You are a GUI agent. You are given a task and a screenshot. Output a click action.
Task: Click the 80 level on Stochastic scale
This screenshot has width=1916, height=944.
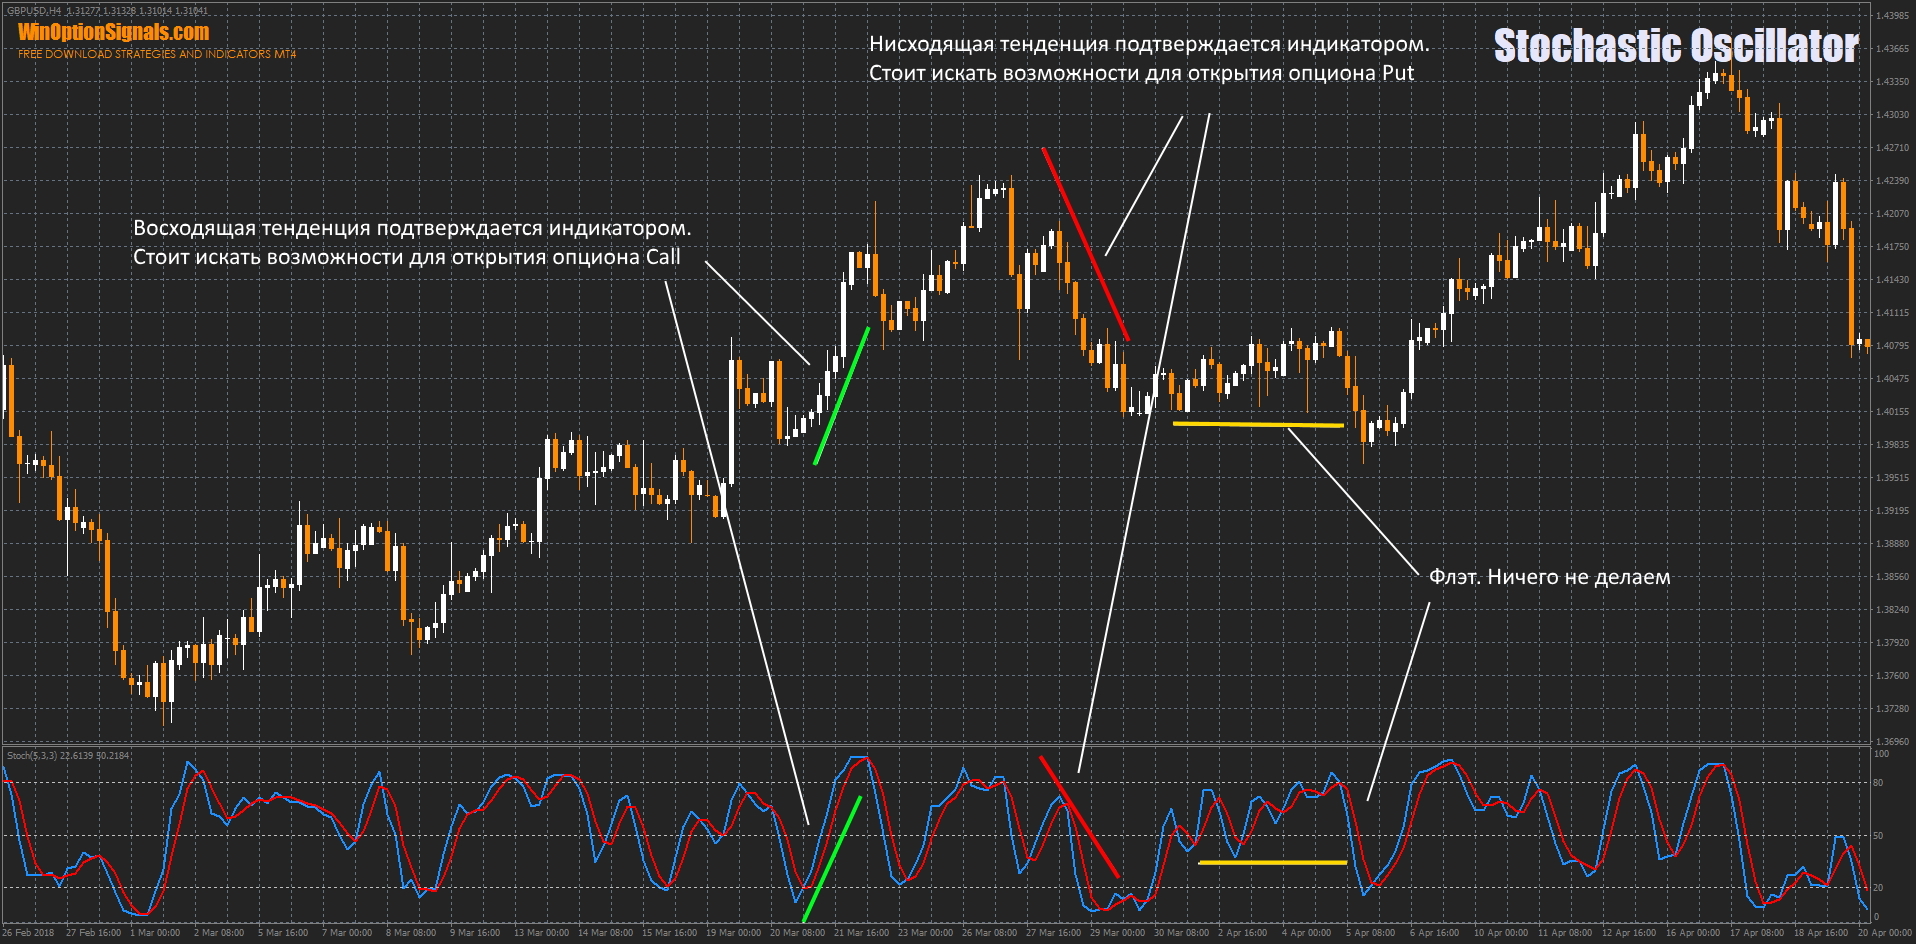click(1878, 783)
